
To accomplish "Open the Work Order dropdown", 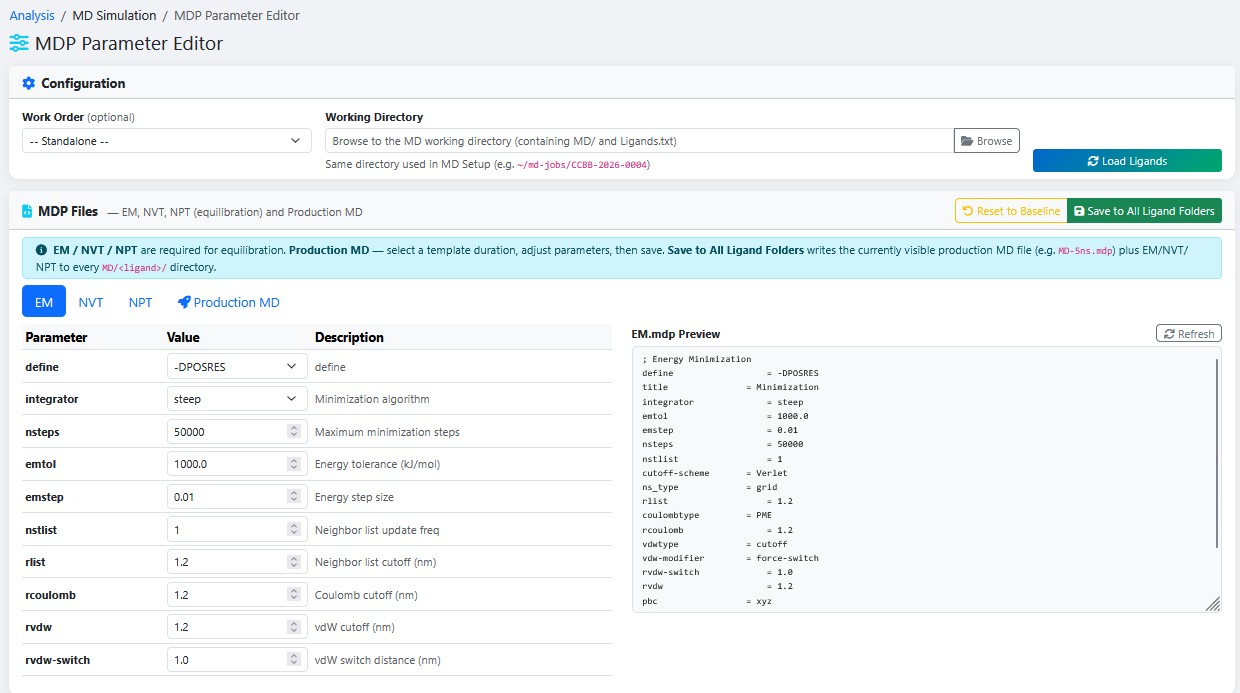I will click(167, 141).
